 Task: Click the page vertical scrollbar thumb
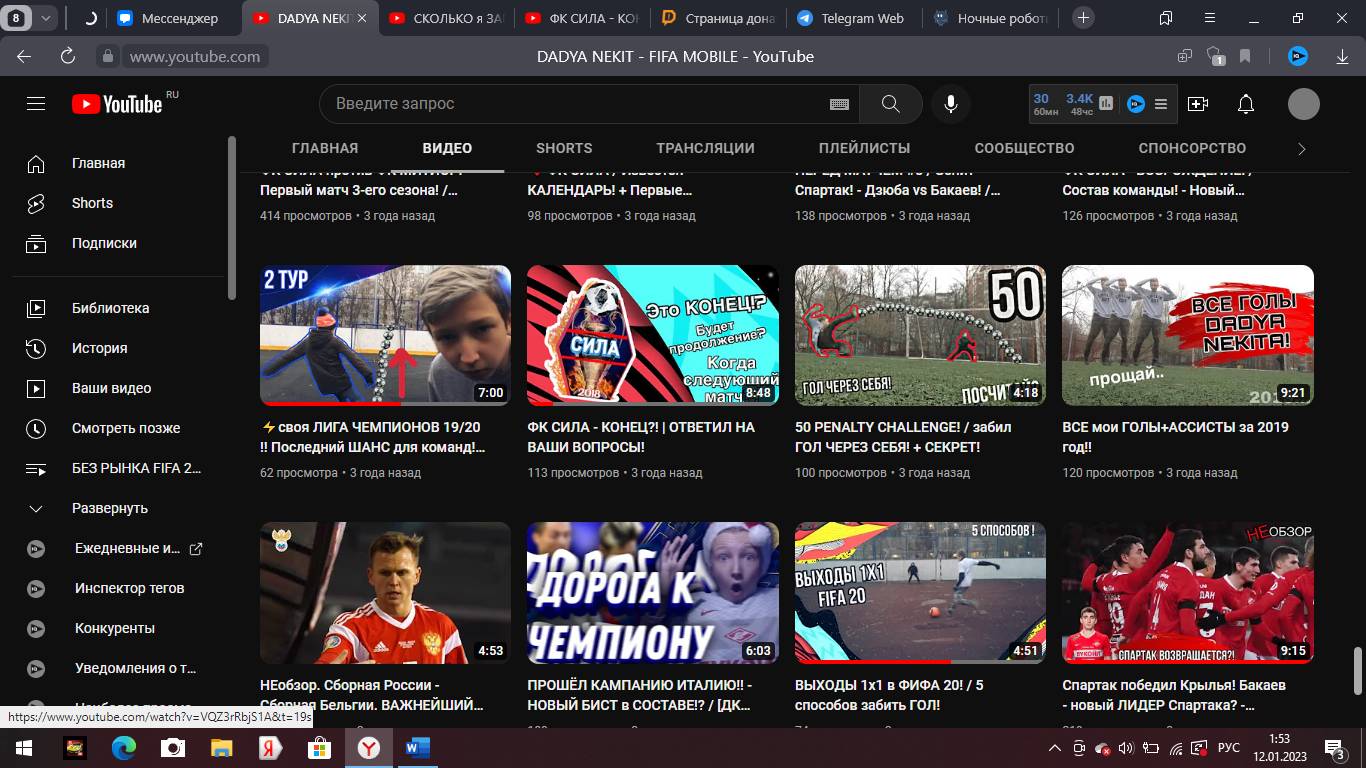(x=1358, y=671)
